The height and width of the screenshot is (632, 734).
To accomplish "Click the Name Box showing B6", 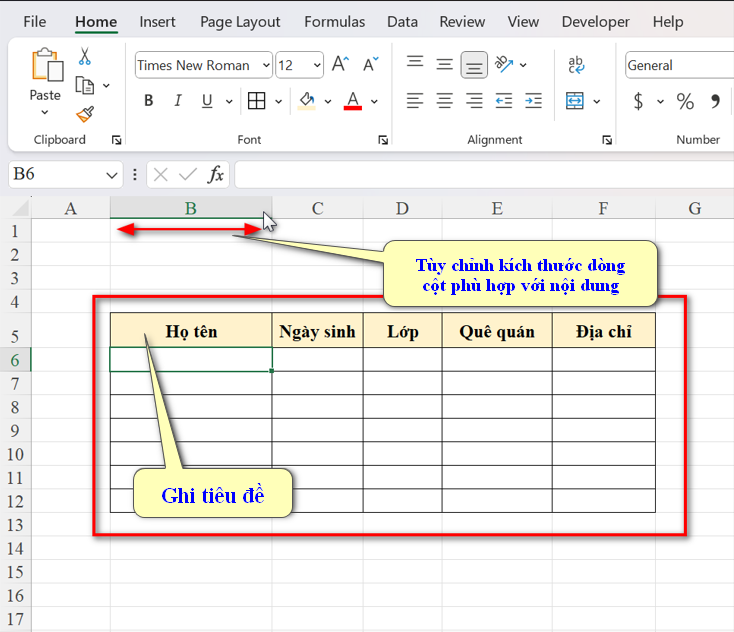I will (x=55, y=175).
